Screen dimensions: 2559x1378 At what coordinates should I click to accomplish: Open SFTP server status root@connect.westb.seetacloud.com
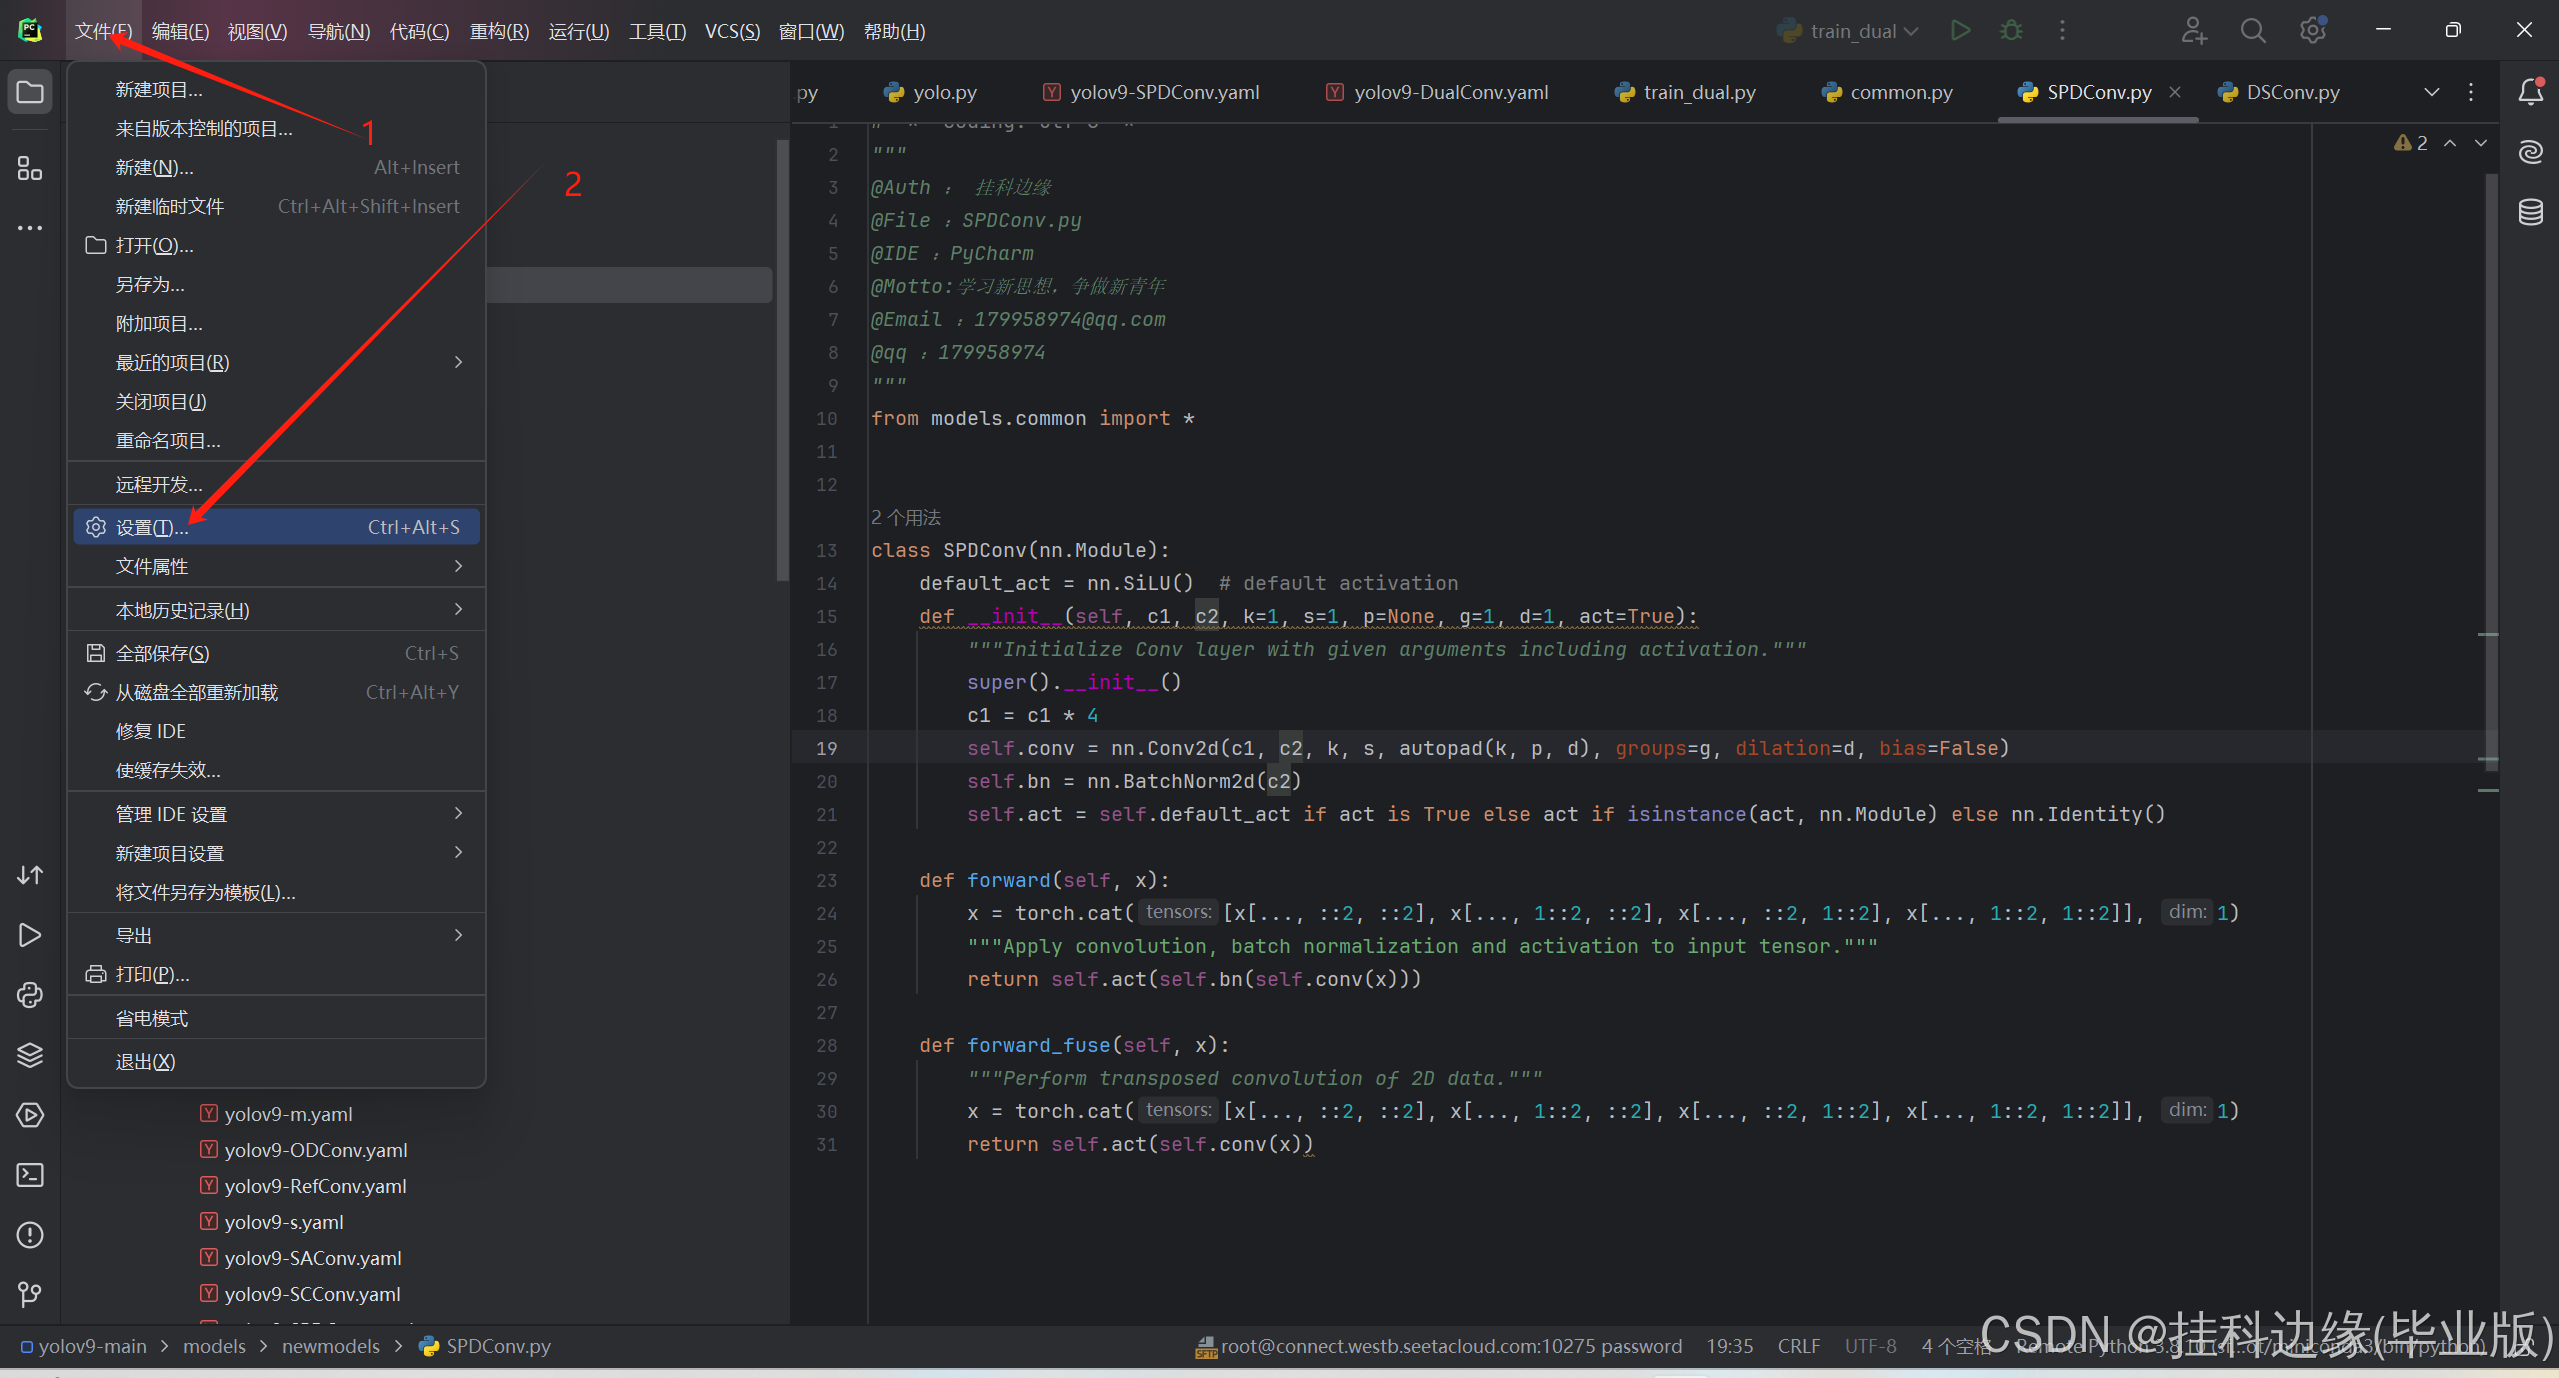(1439, 1346)
